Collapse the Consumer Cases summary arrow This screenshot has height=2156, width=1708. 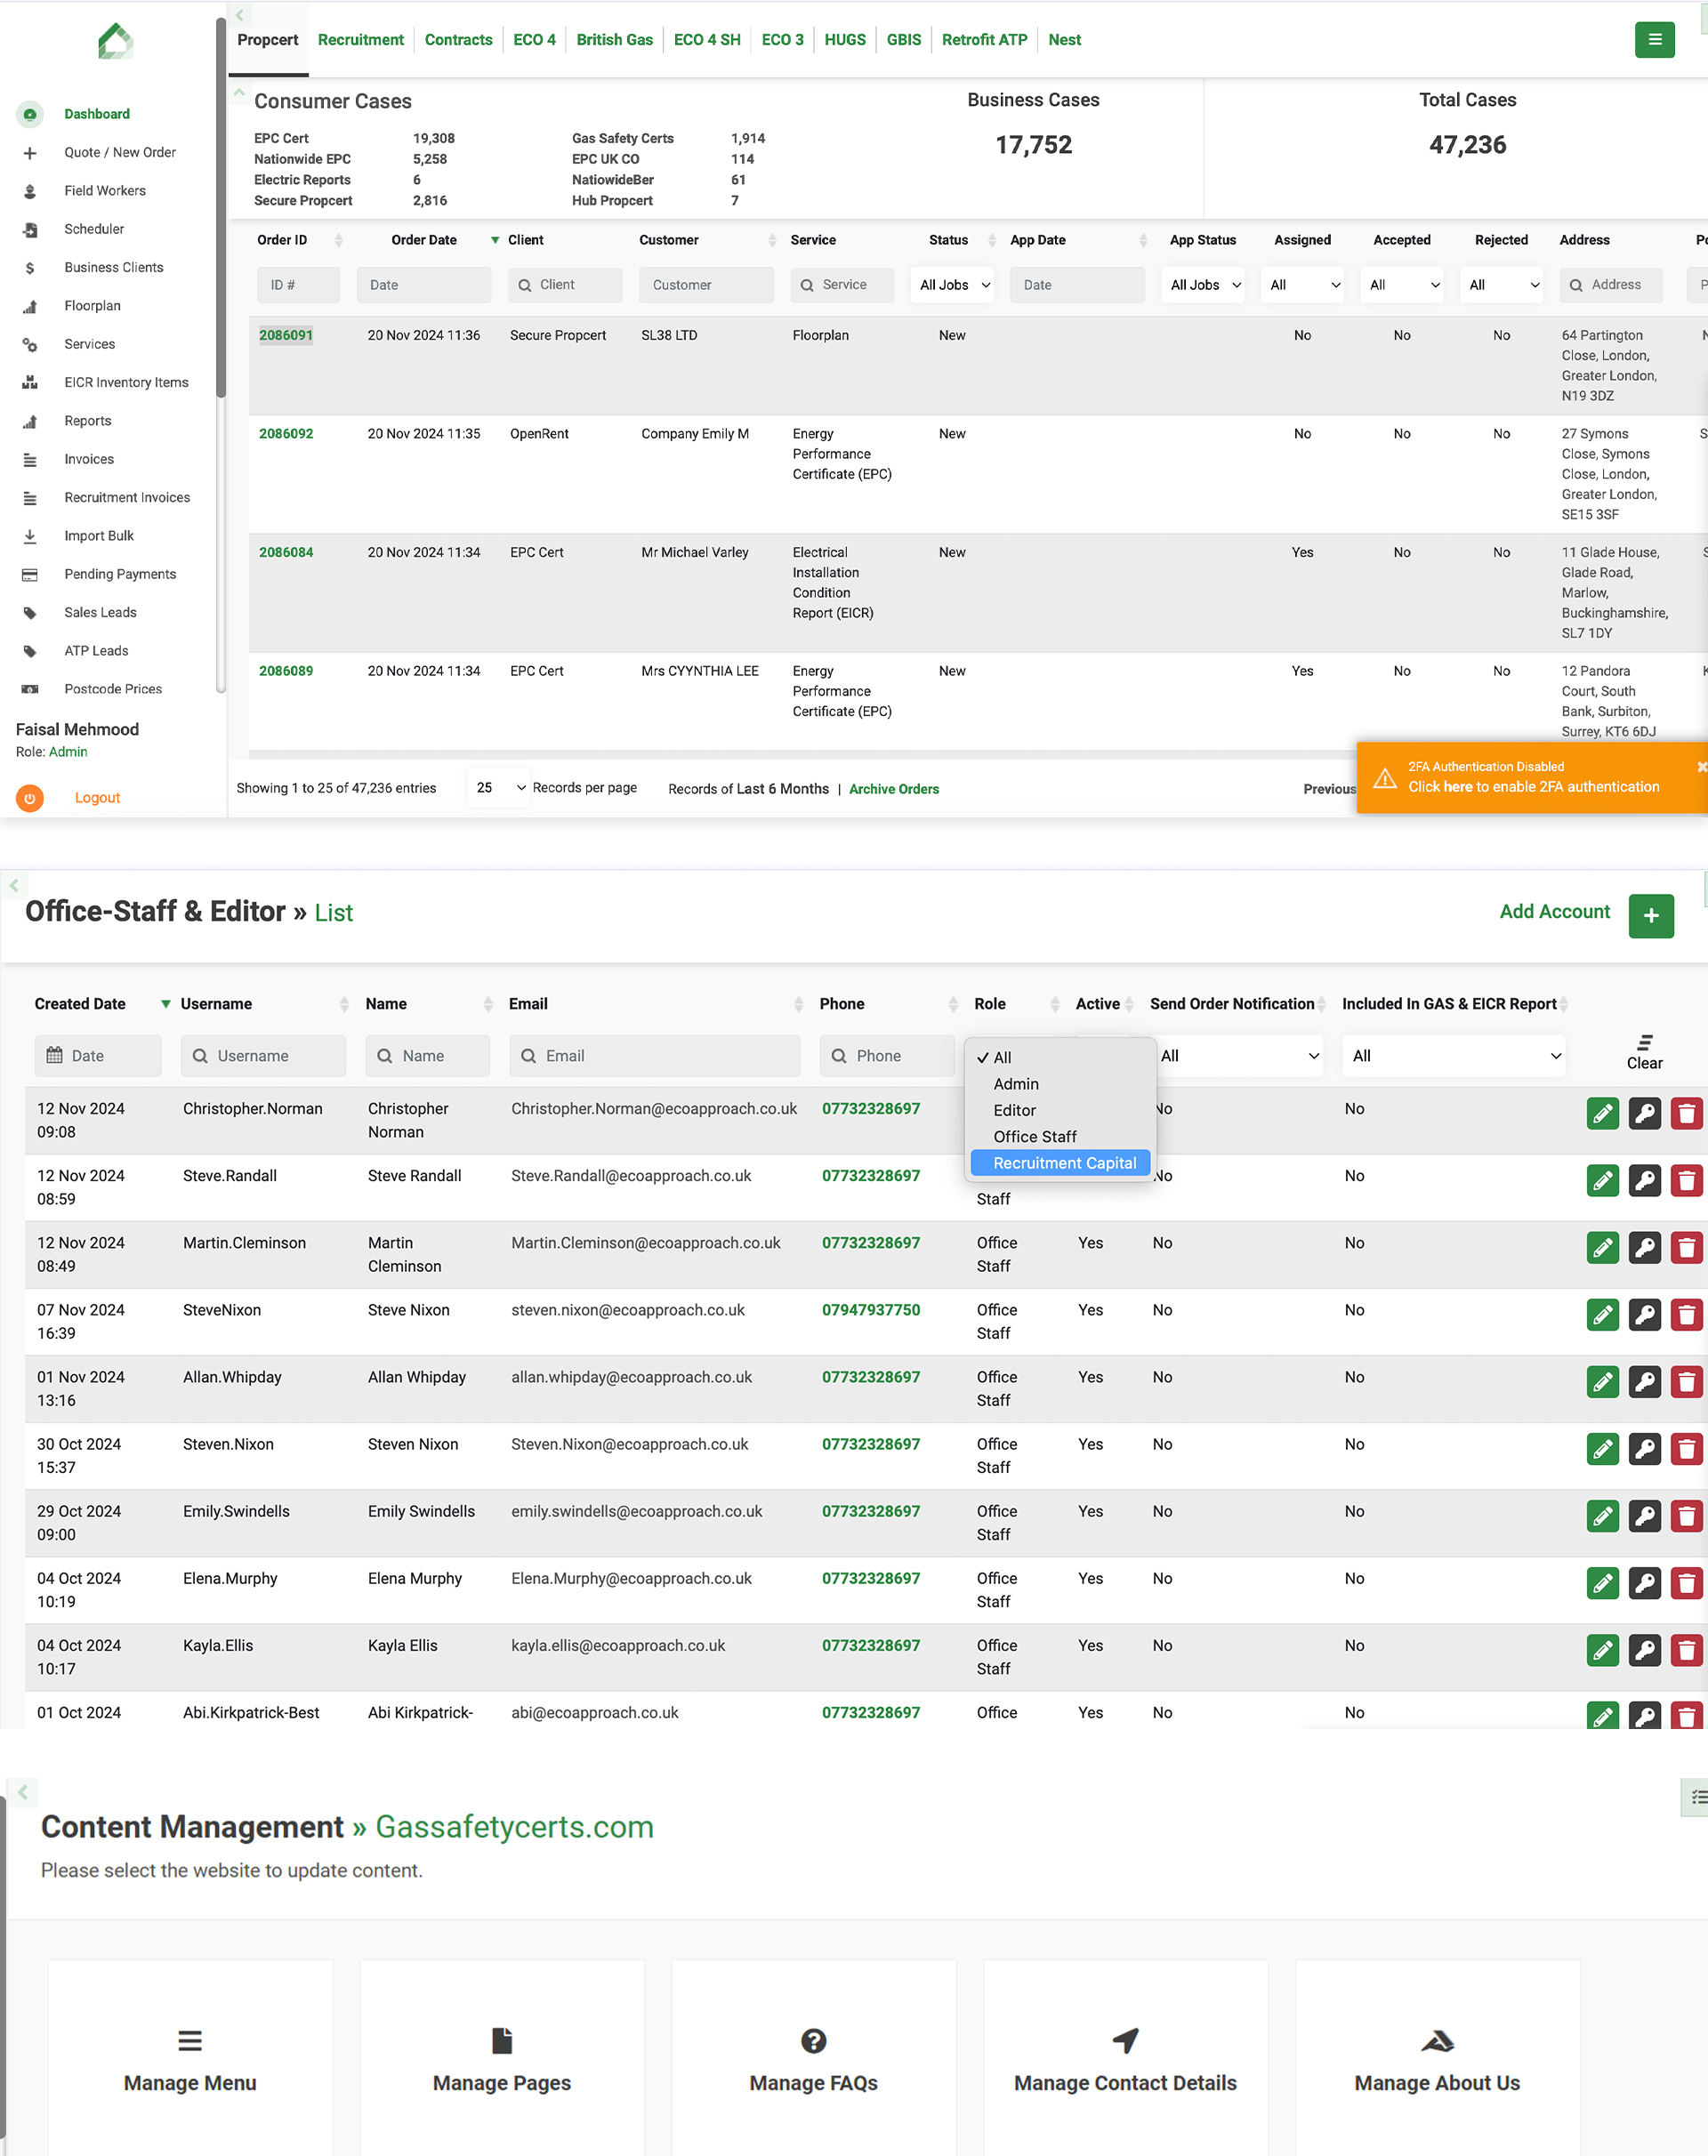(239, 92)
